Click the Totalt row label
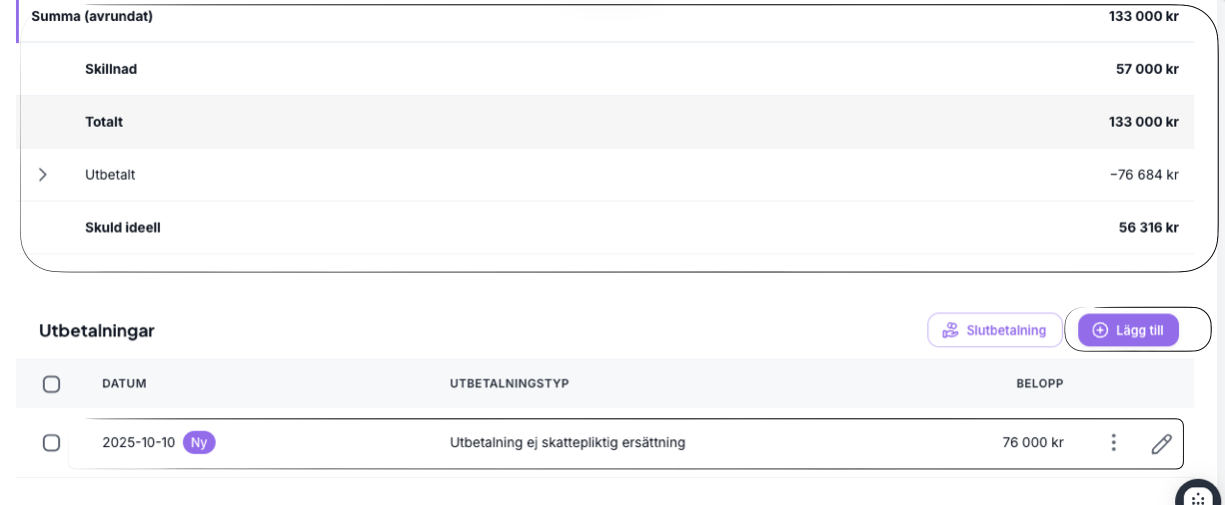 (104, 122)
